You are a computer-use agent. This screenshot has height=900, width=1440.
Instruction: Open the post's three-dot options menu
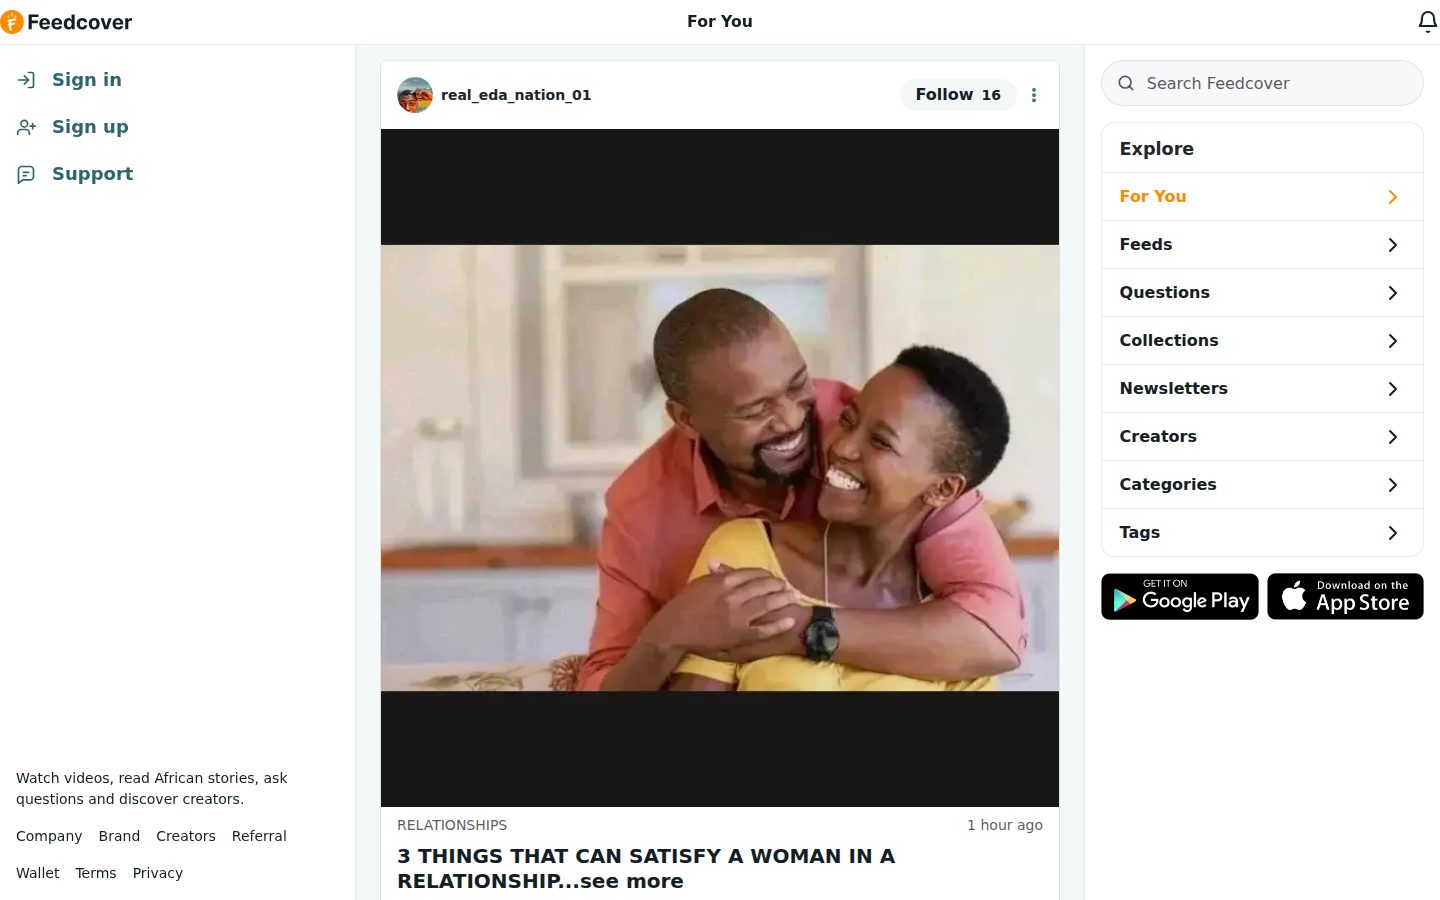1034,95
